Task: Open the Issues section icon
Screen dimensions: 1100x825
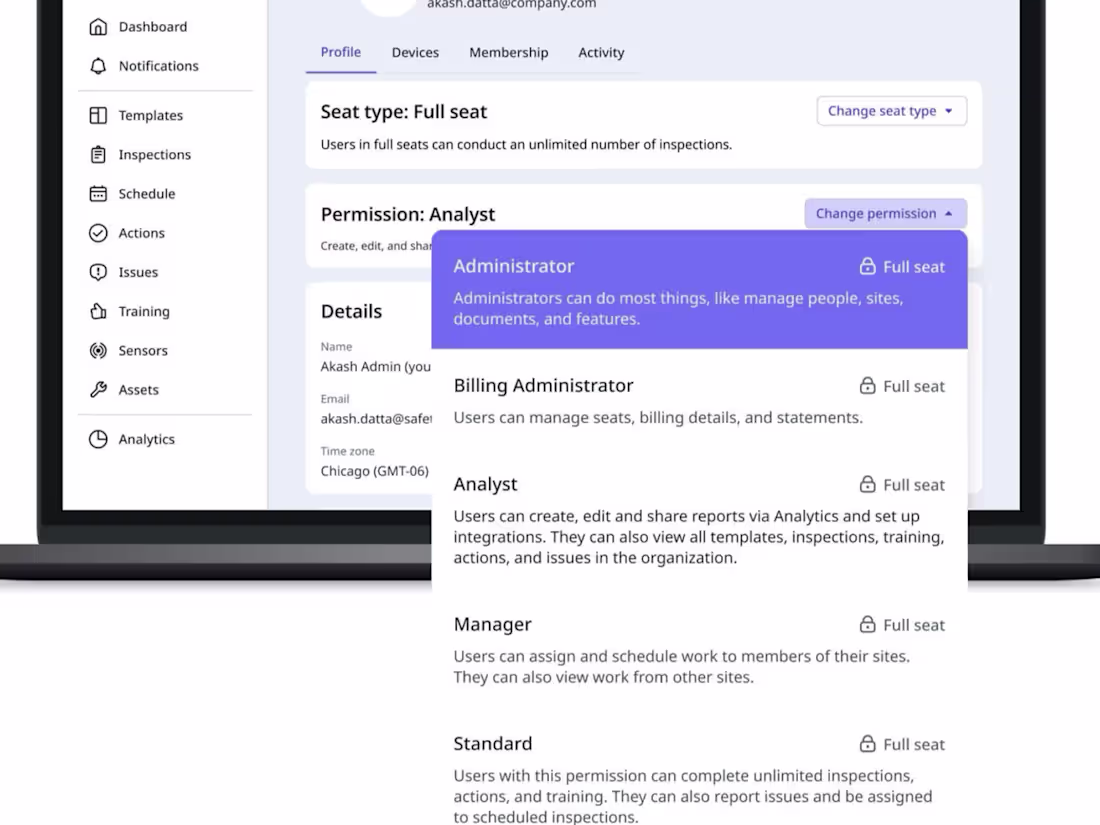Action: click(97, 271)
